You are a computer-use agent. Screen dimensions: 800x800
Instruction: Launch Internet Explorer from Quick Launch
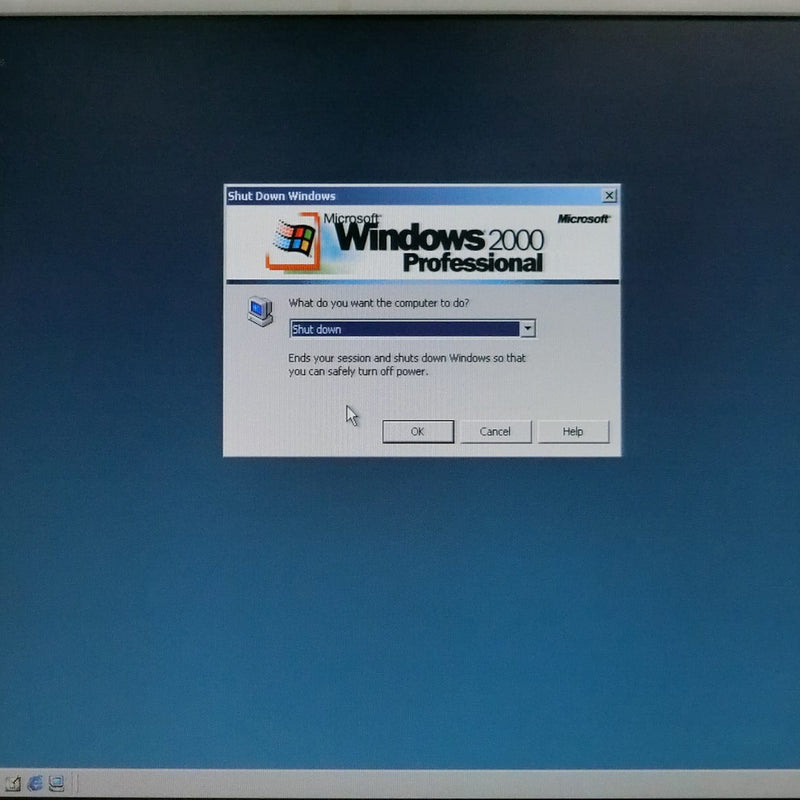click(36, 782)
